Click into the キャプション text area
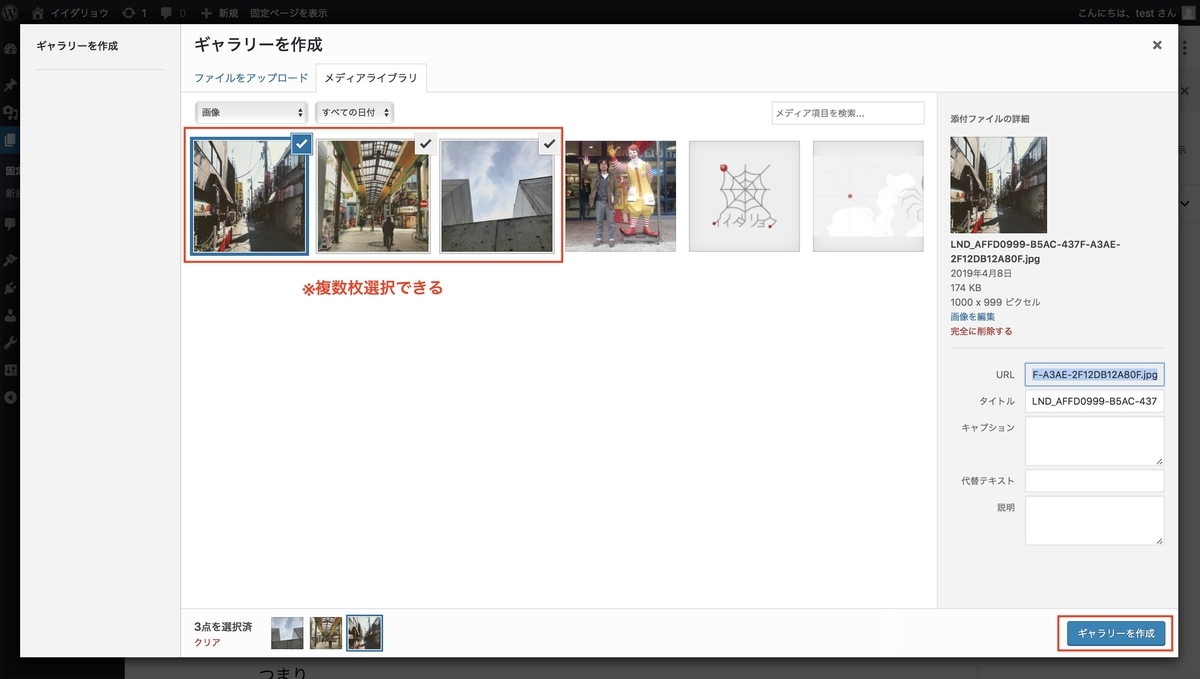 coord(1094,441)
